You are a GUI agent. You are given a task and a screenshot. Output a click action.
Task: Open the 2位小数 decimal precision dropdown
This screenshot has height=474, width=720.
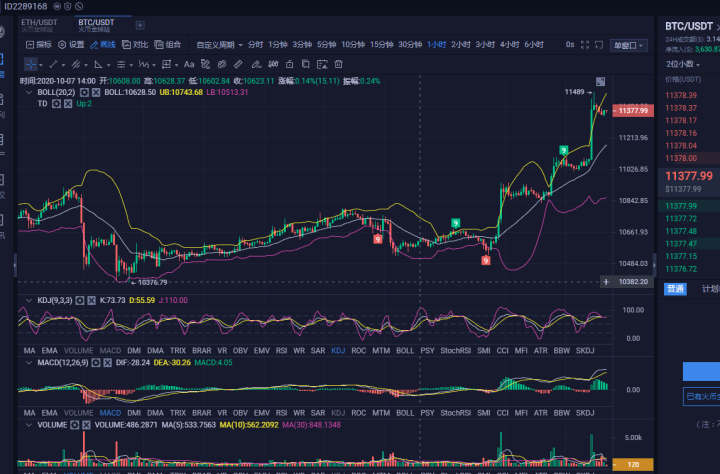coord(685,64)
